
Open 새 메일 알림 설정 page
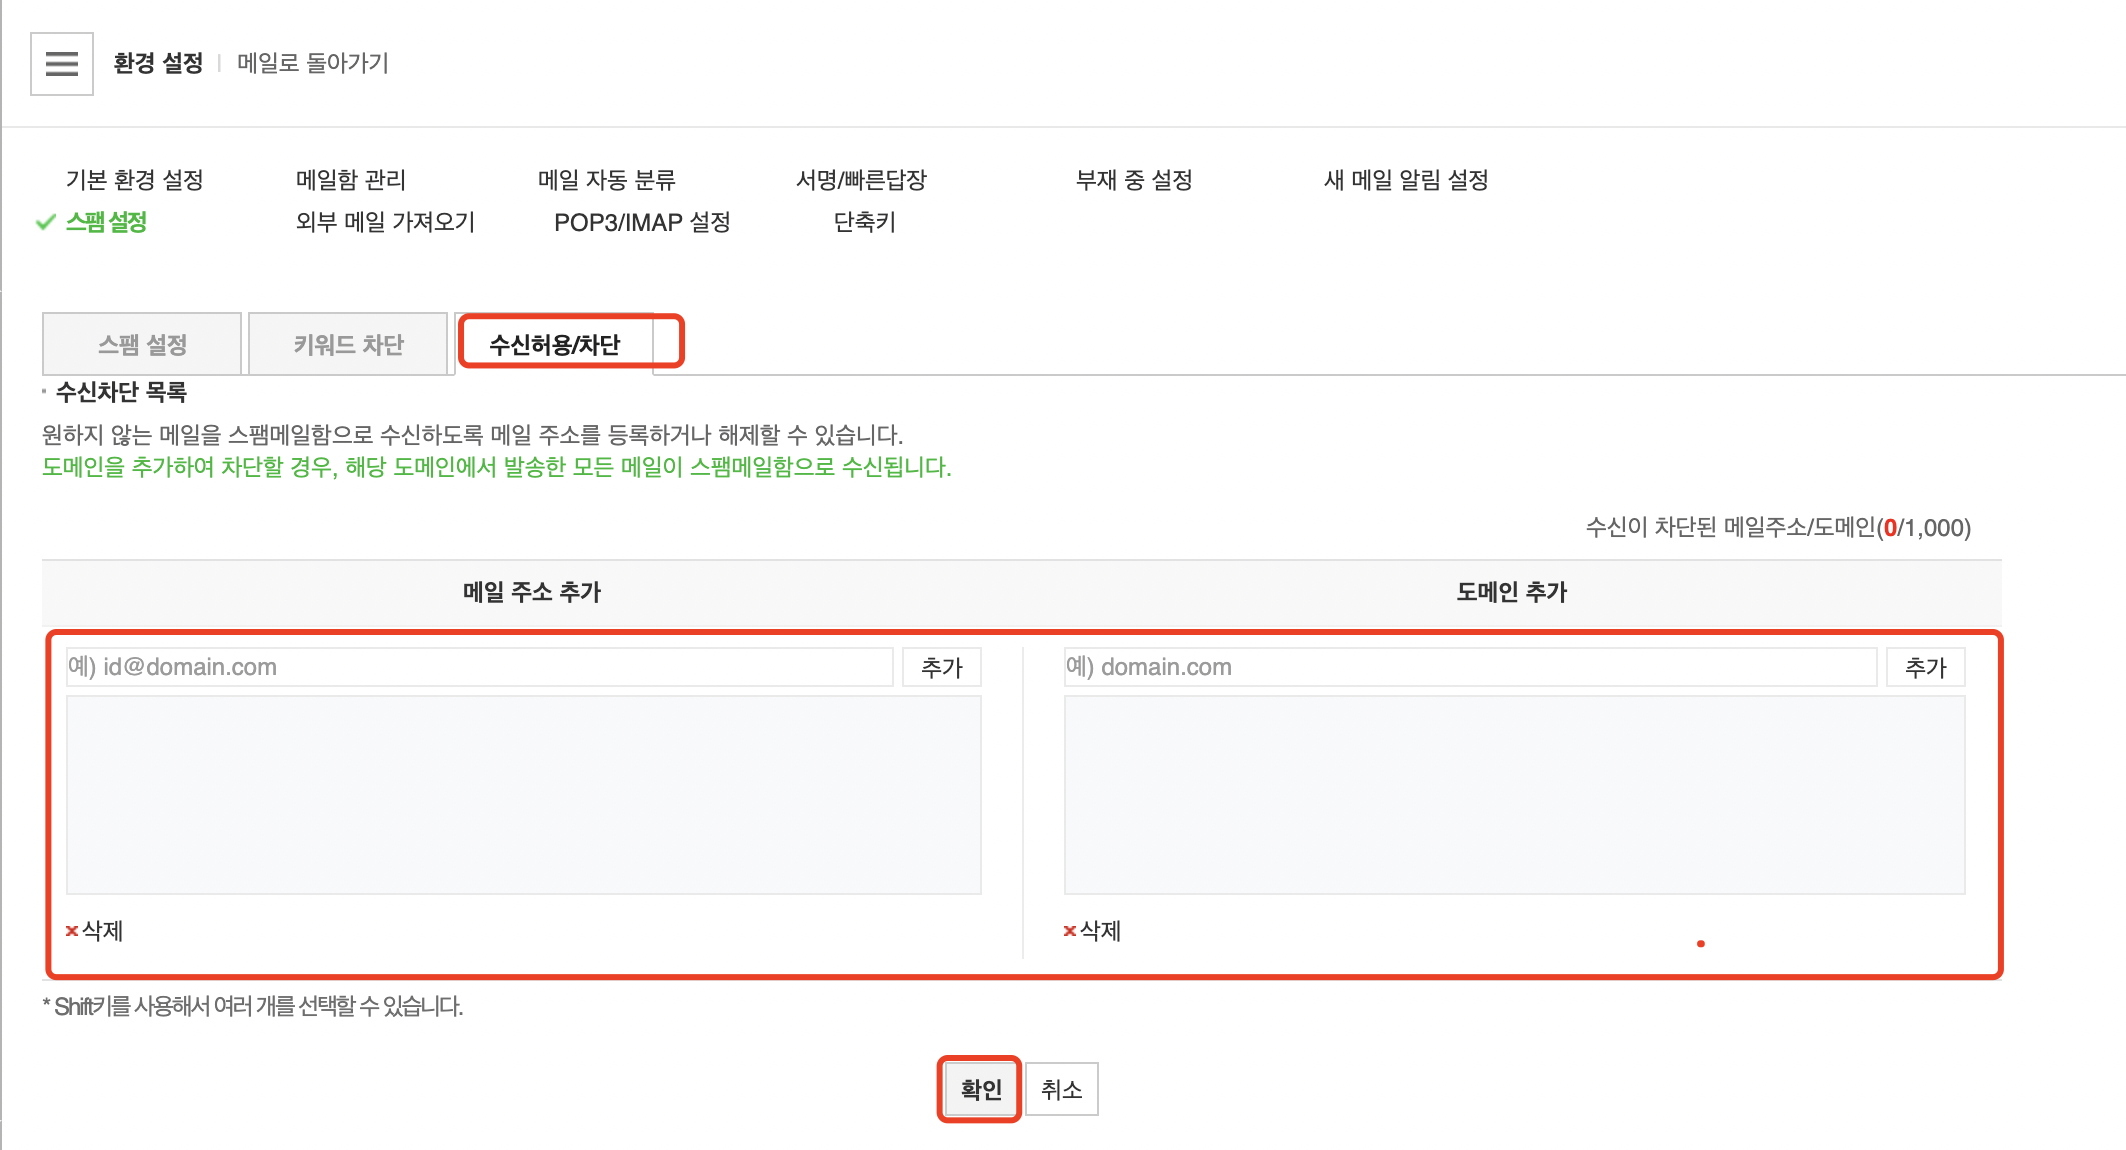click(x=1406, y=180)
